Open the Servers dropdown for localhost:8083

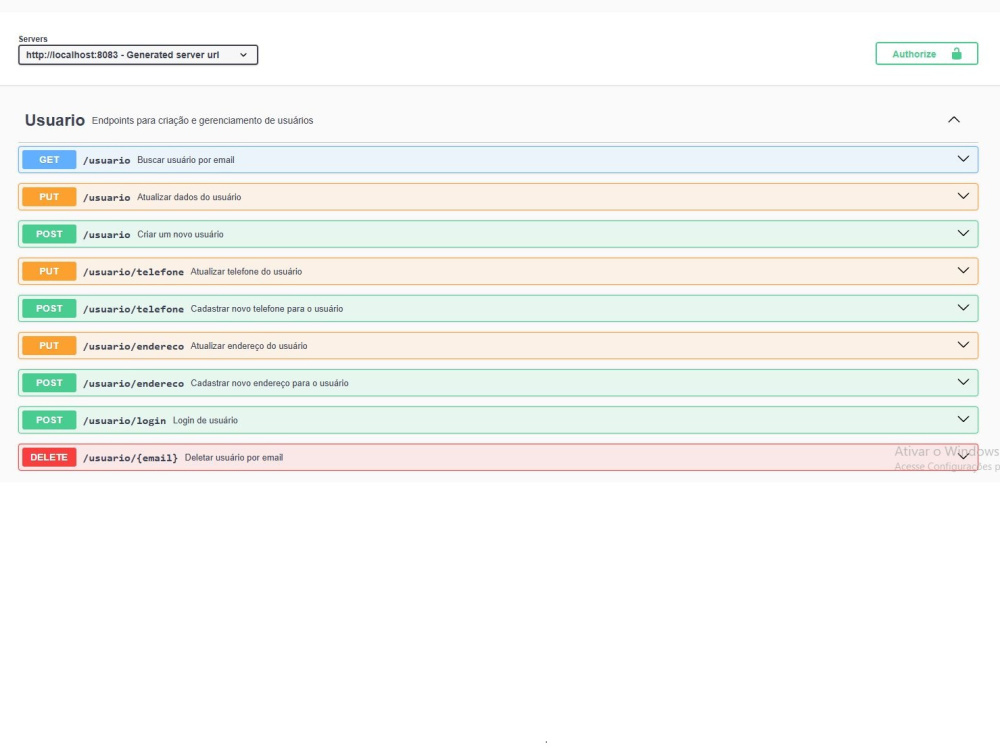pyautogui.click(x=138, y=55)
